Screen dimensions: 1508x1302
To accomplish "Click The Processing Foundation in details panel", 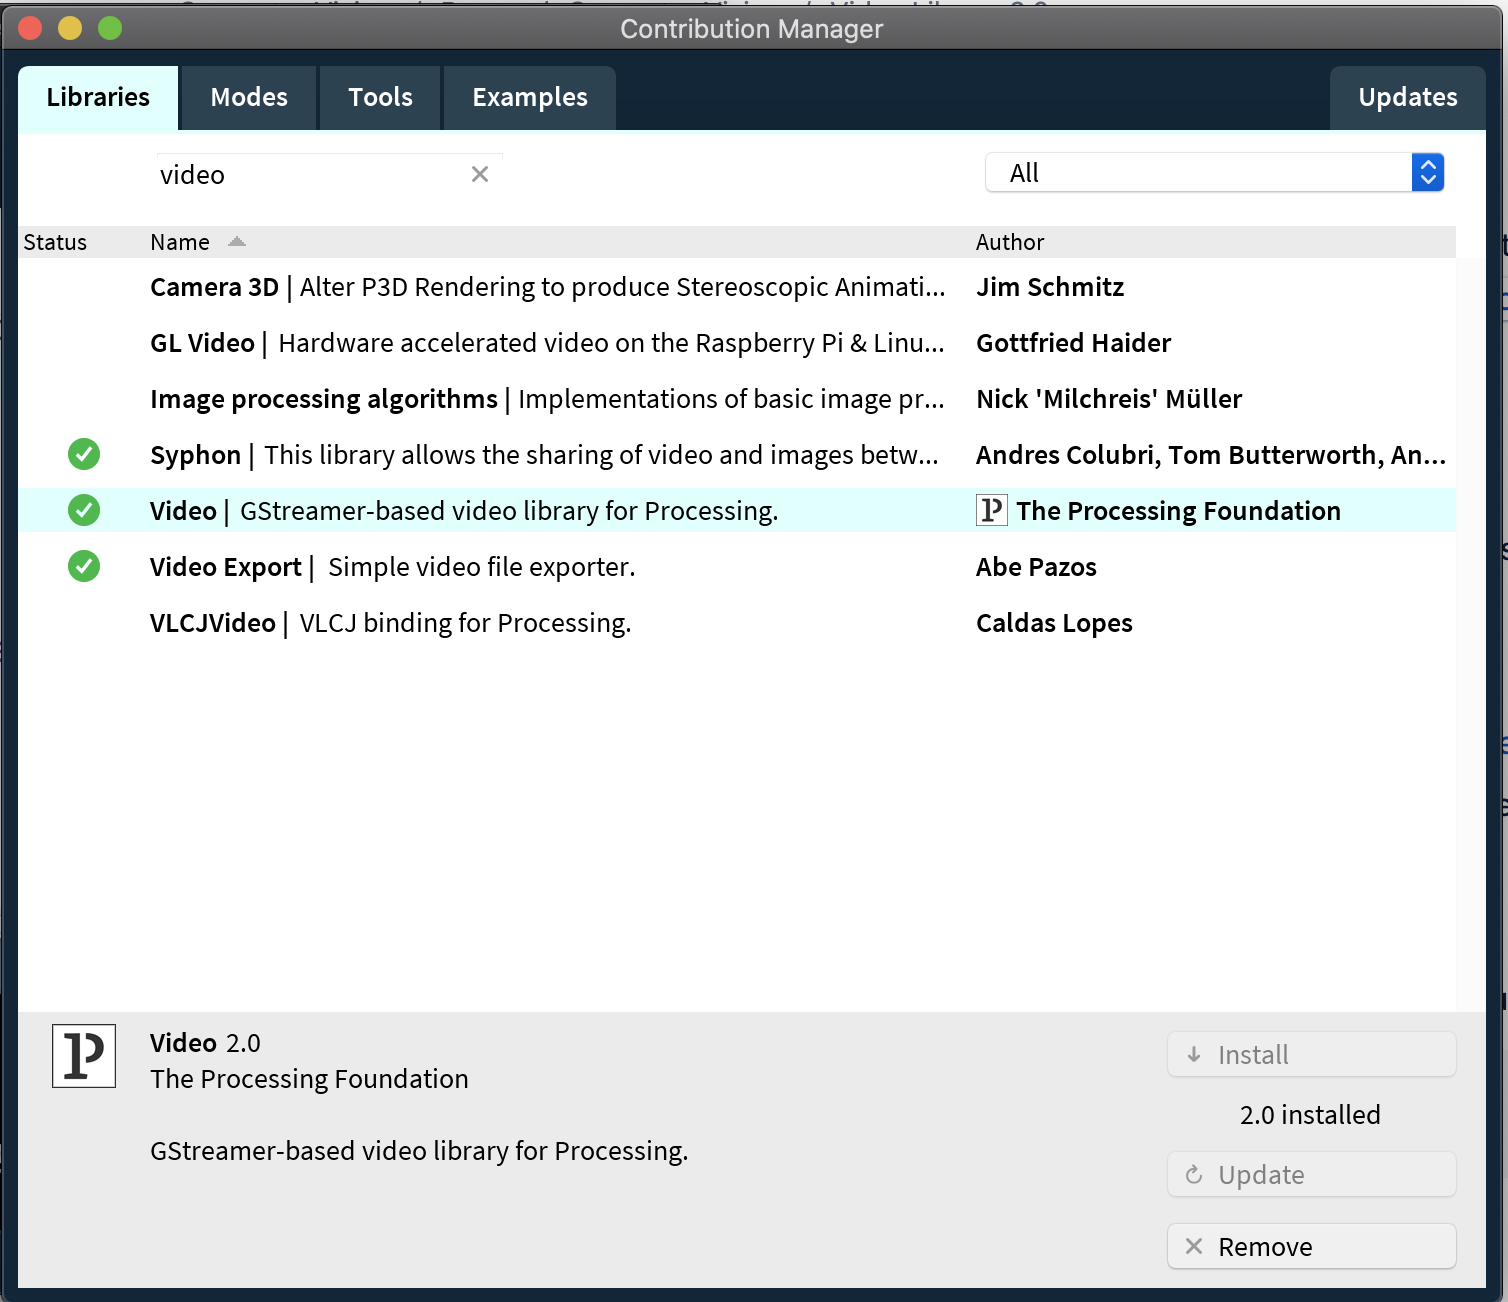I will (x=309, y=1079).
